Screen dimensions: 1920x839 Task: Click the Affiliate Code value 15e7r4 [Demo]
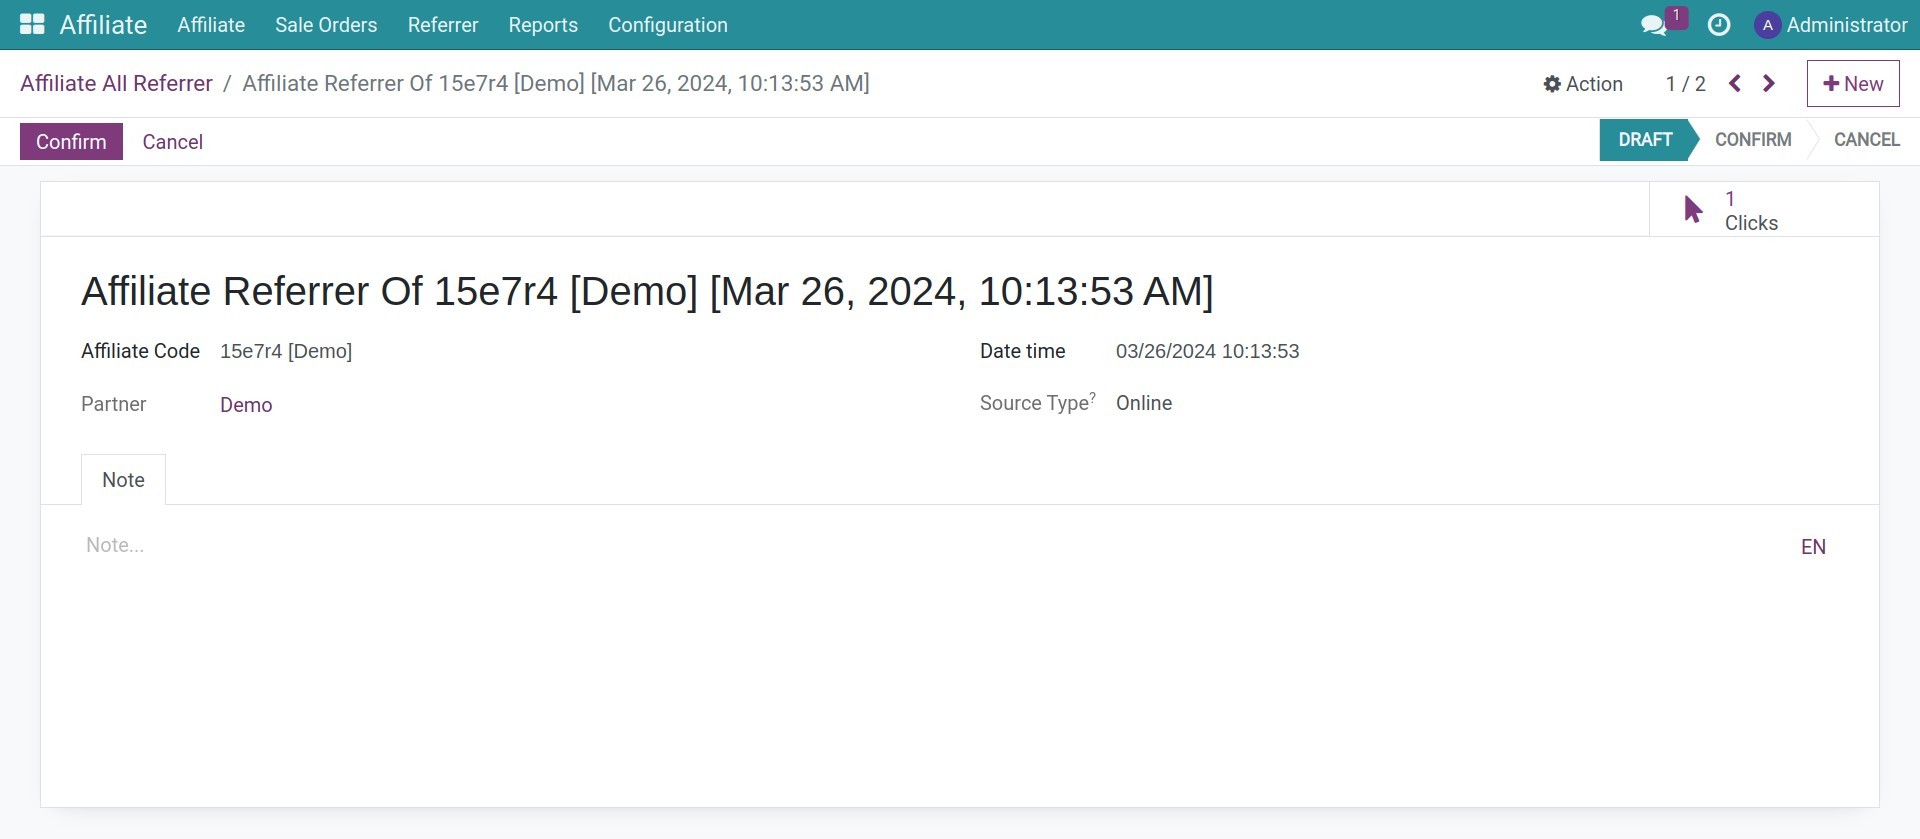(286, 351)
